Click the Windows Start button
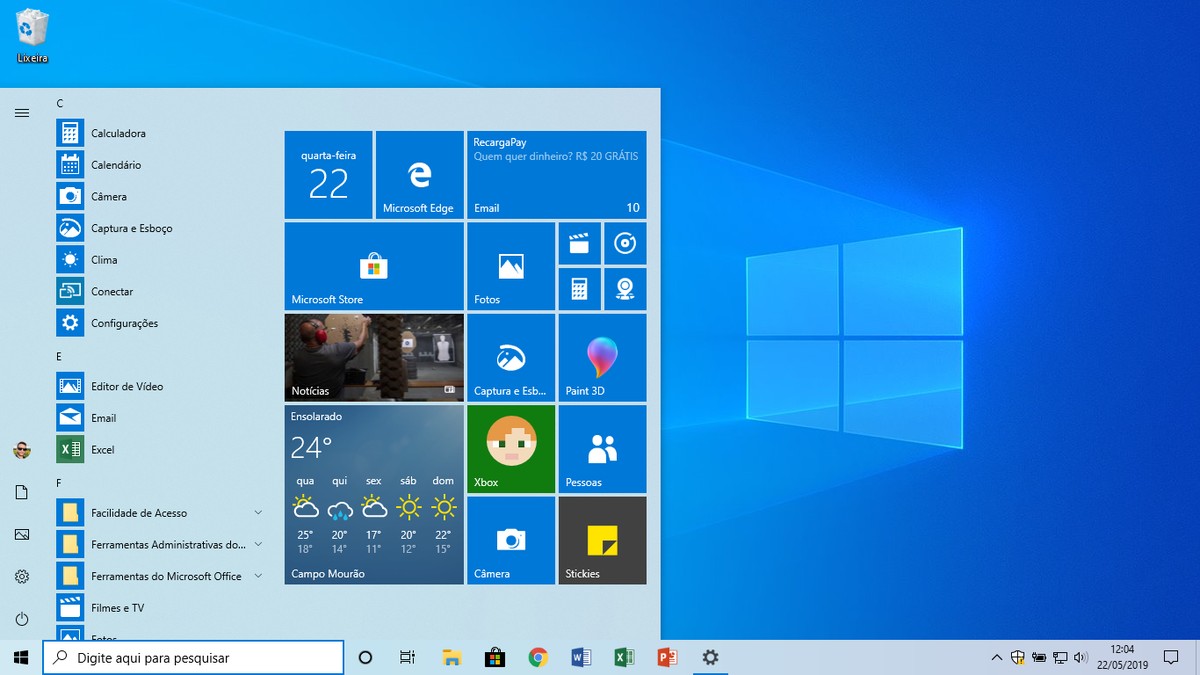The height and width of the screenshot is (675, 1200). (x=20, y=657)
